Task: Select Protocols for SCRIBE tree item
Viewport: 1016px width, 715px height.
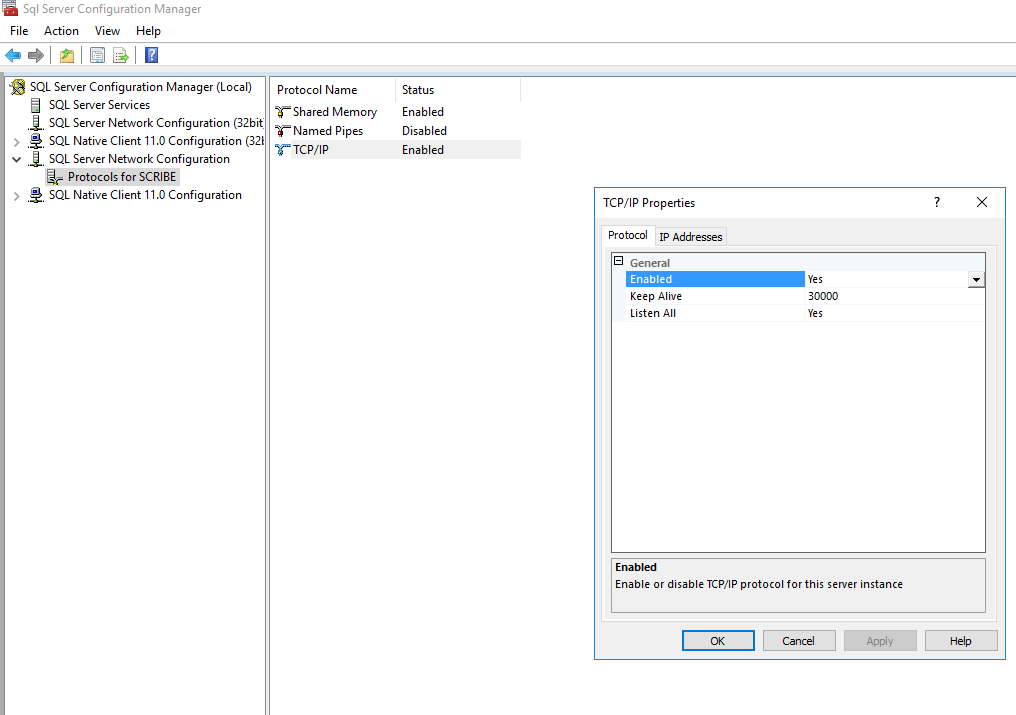Action: (x=122, y=177)
